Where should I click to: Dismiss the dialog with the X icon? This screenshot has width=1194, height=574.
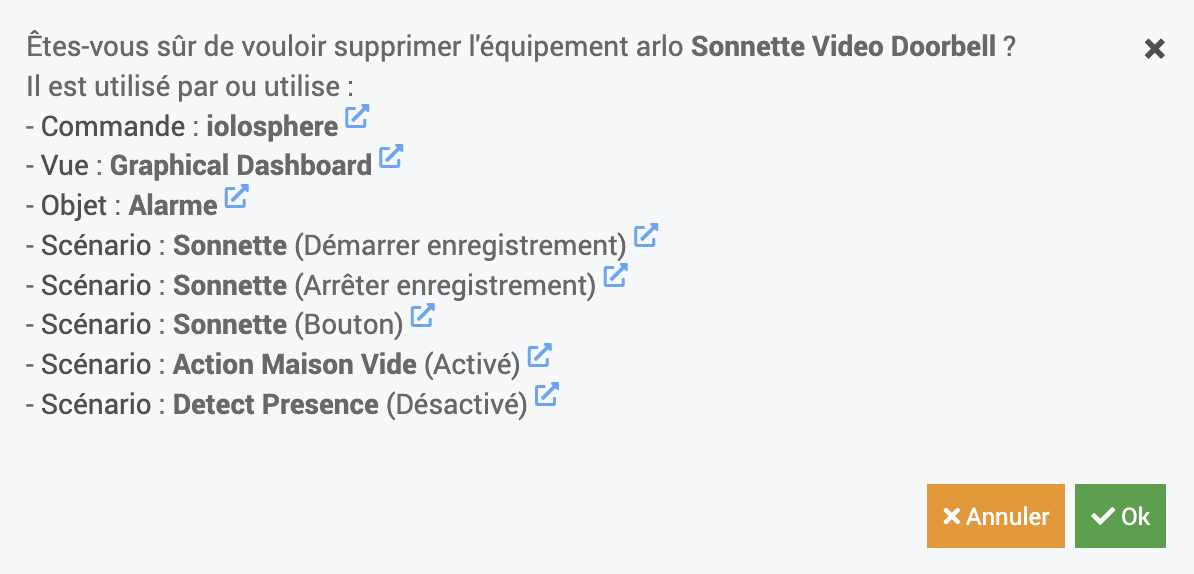pyautogui.click(x=1154, y=49)
